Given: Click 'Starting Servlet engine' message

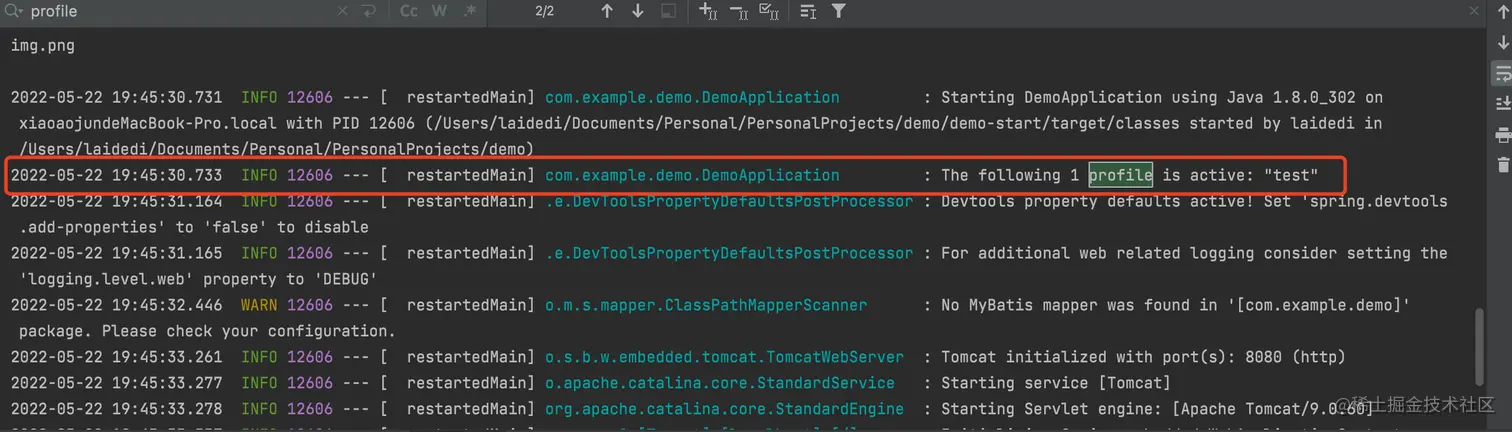Looking at the screenshot, I should (x=1155, y=409).
